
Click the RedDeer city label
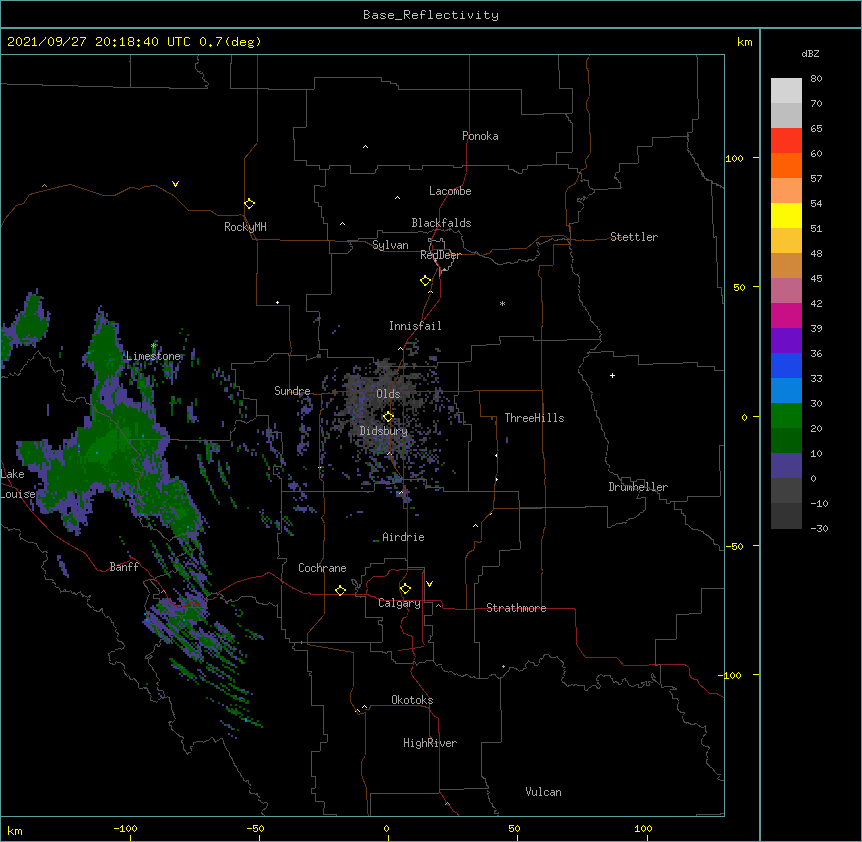click(440, 255)
